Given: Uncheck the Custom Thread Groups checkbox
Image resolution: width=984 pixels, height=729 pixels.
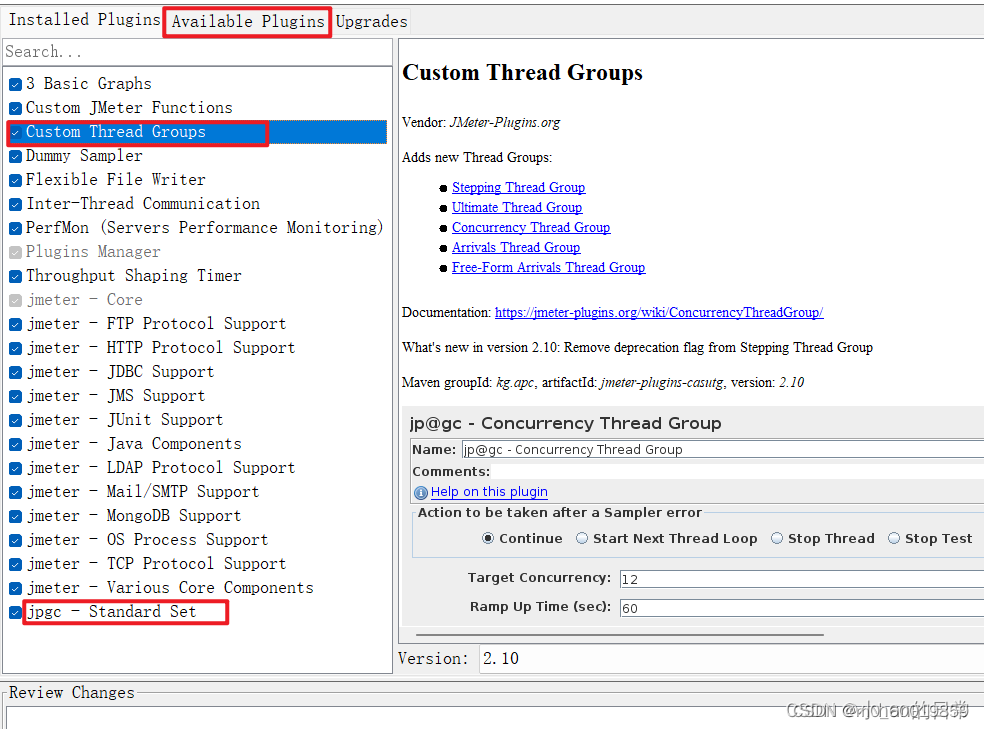Looking at the screenshot, I should (16, 132).
